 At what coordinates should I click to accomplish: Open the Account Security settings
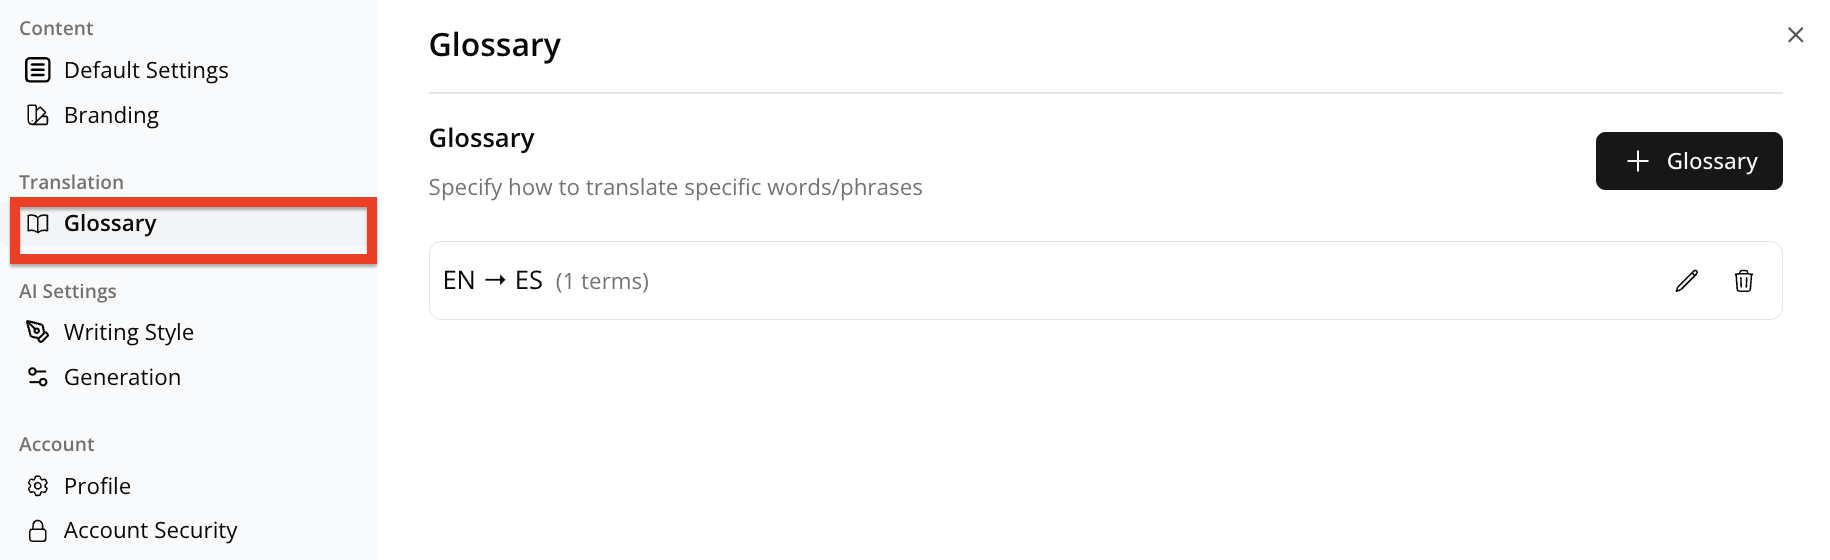(x=150, y=530)
